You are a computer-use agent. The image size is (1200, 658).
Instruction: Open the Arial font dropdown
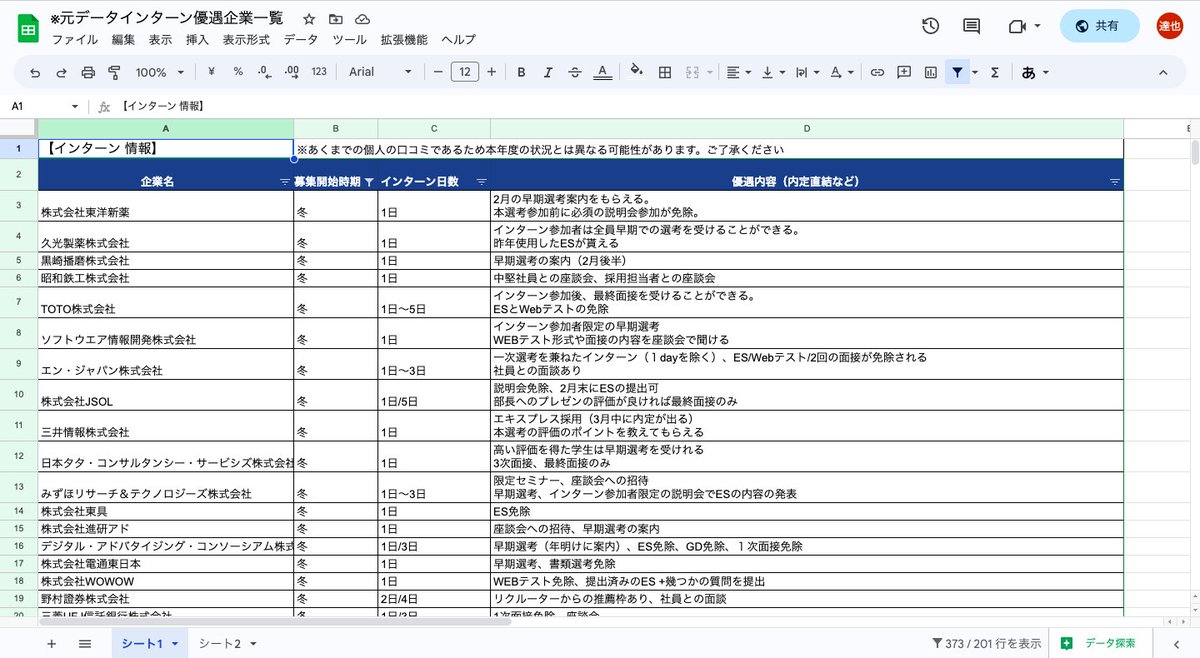pos(380,72)
